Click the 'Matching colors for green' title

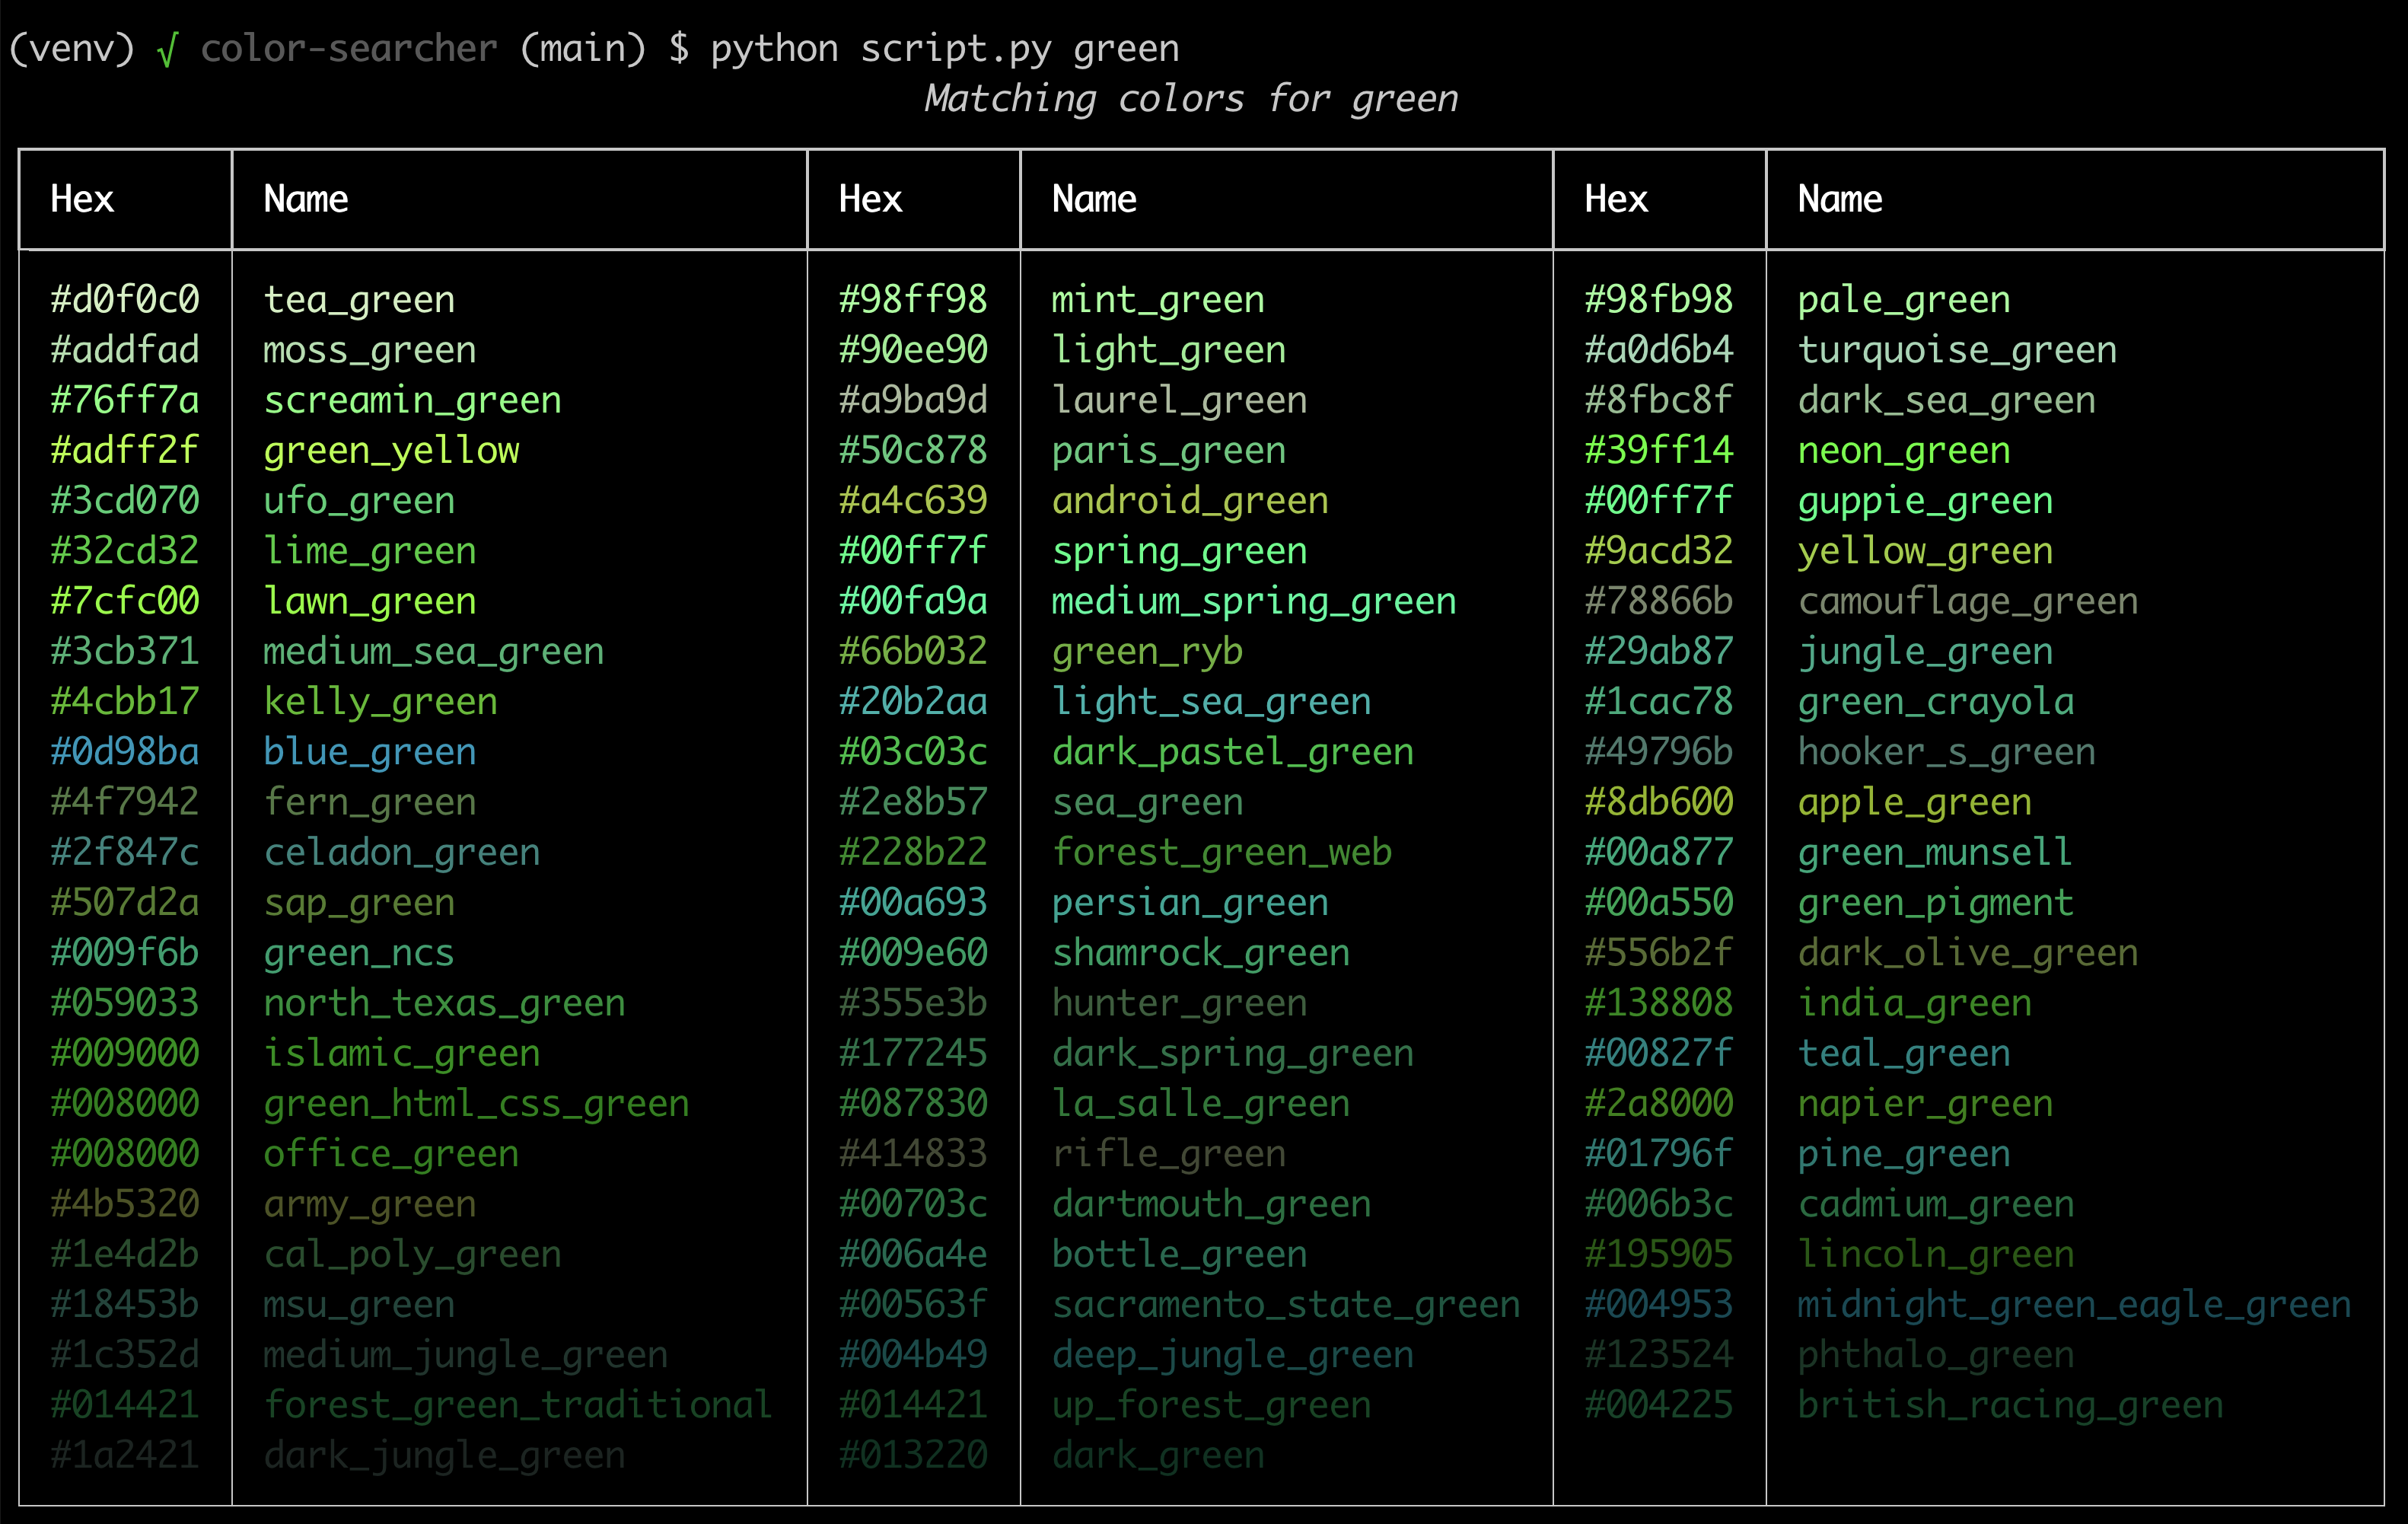[x=1190, y=99]
